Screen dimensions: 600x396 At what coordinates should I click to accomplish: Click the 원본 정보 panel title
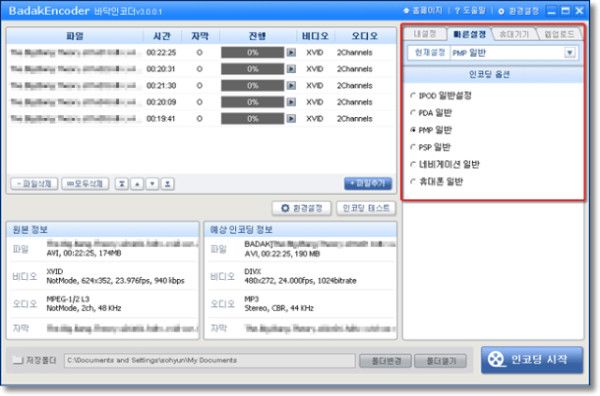[x=30, y=230]
